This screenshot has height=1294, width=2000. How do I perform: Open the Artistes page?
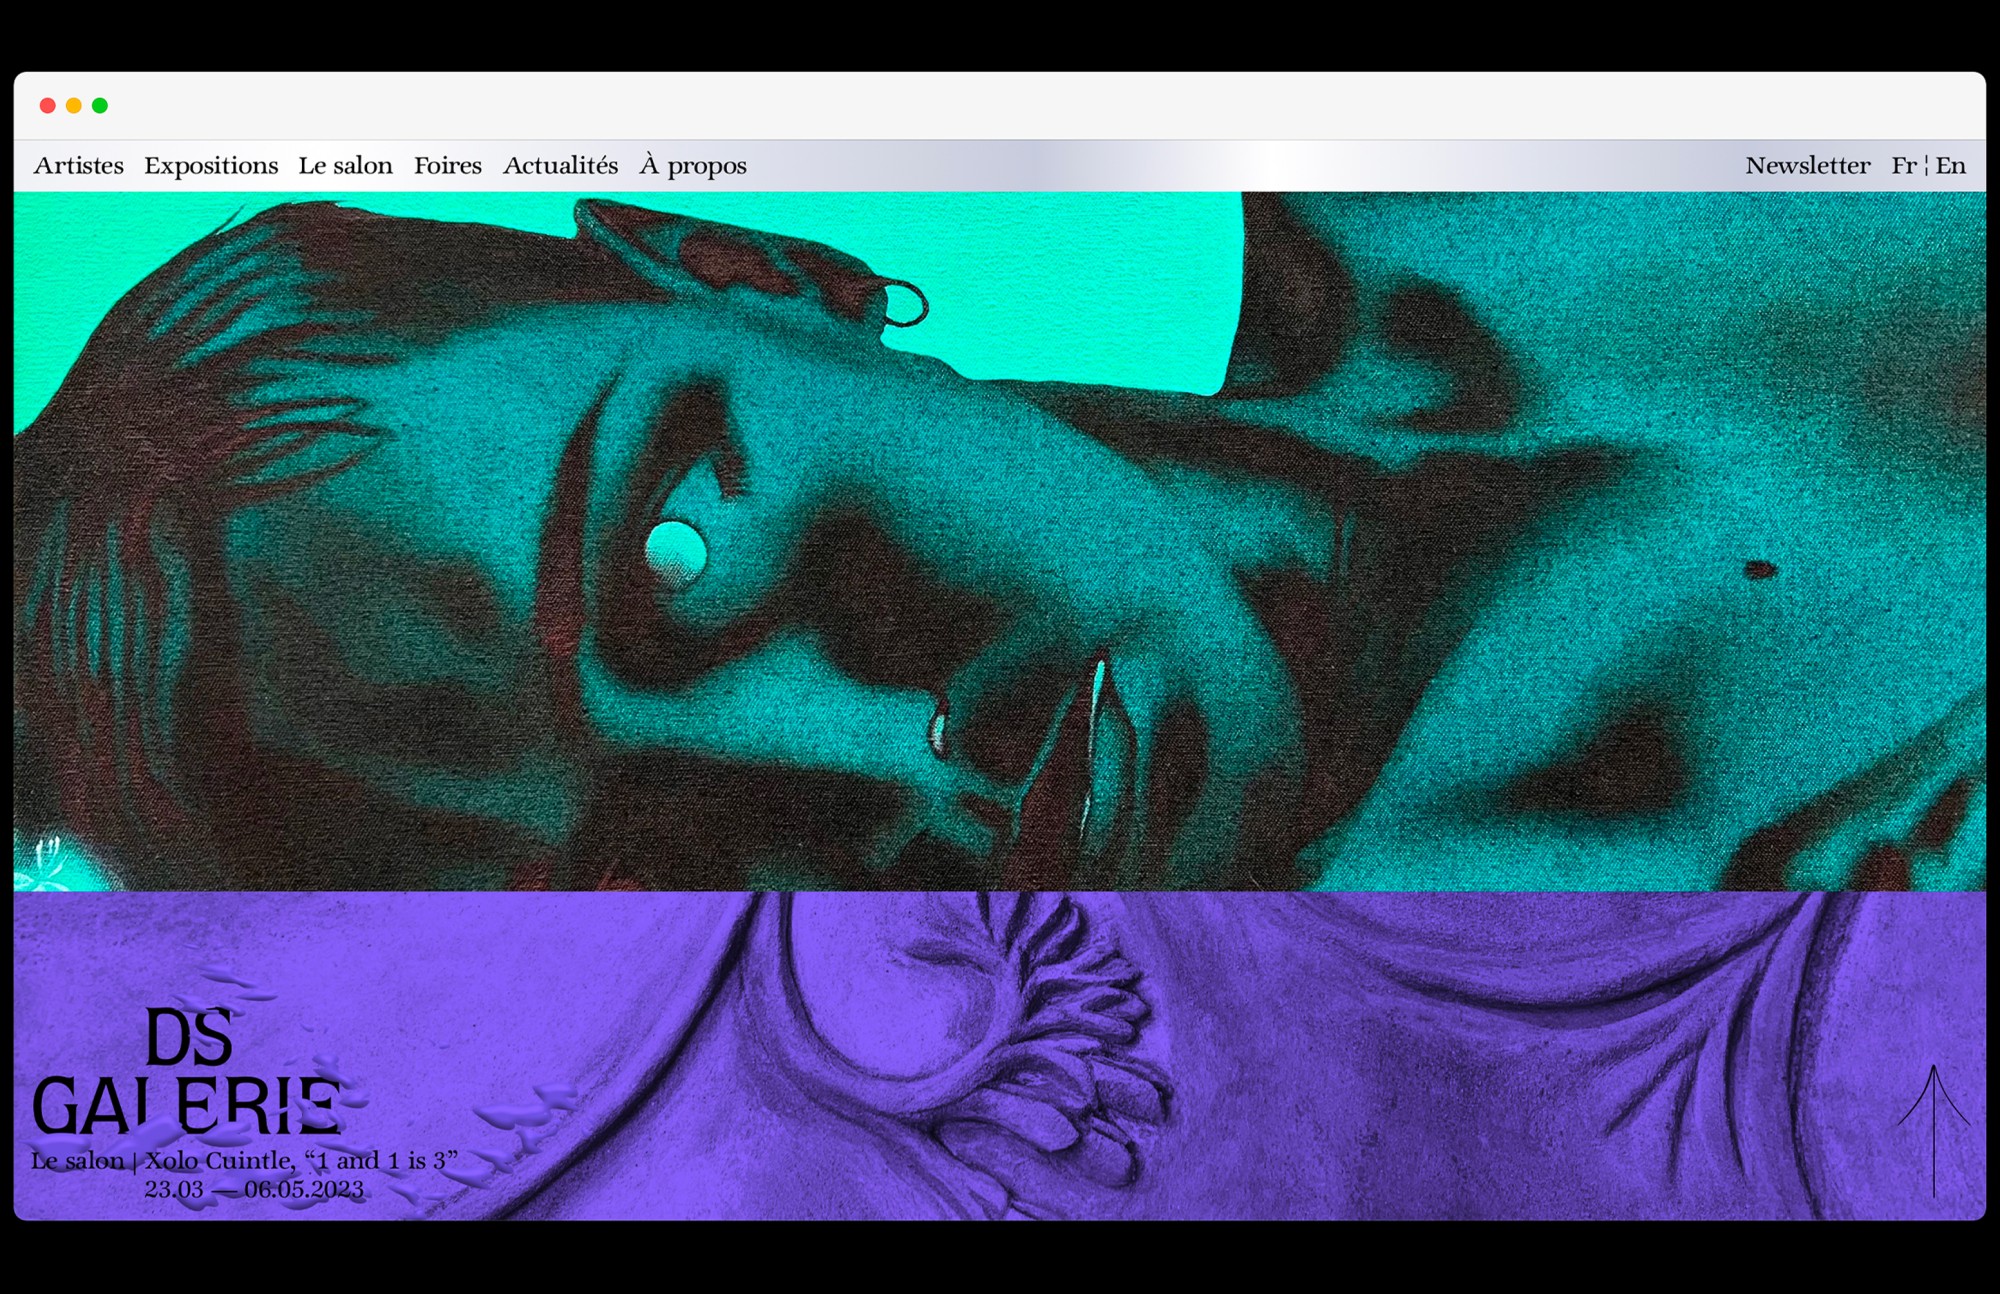79,166
